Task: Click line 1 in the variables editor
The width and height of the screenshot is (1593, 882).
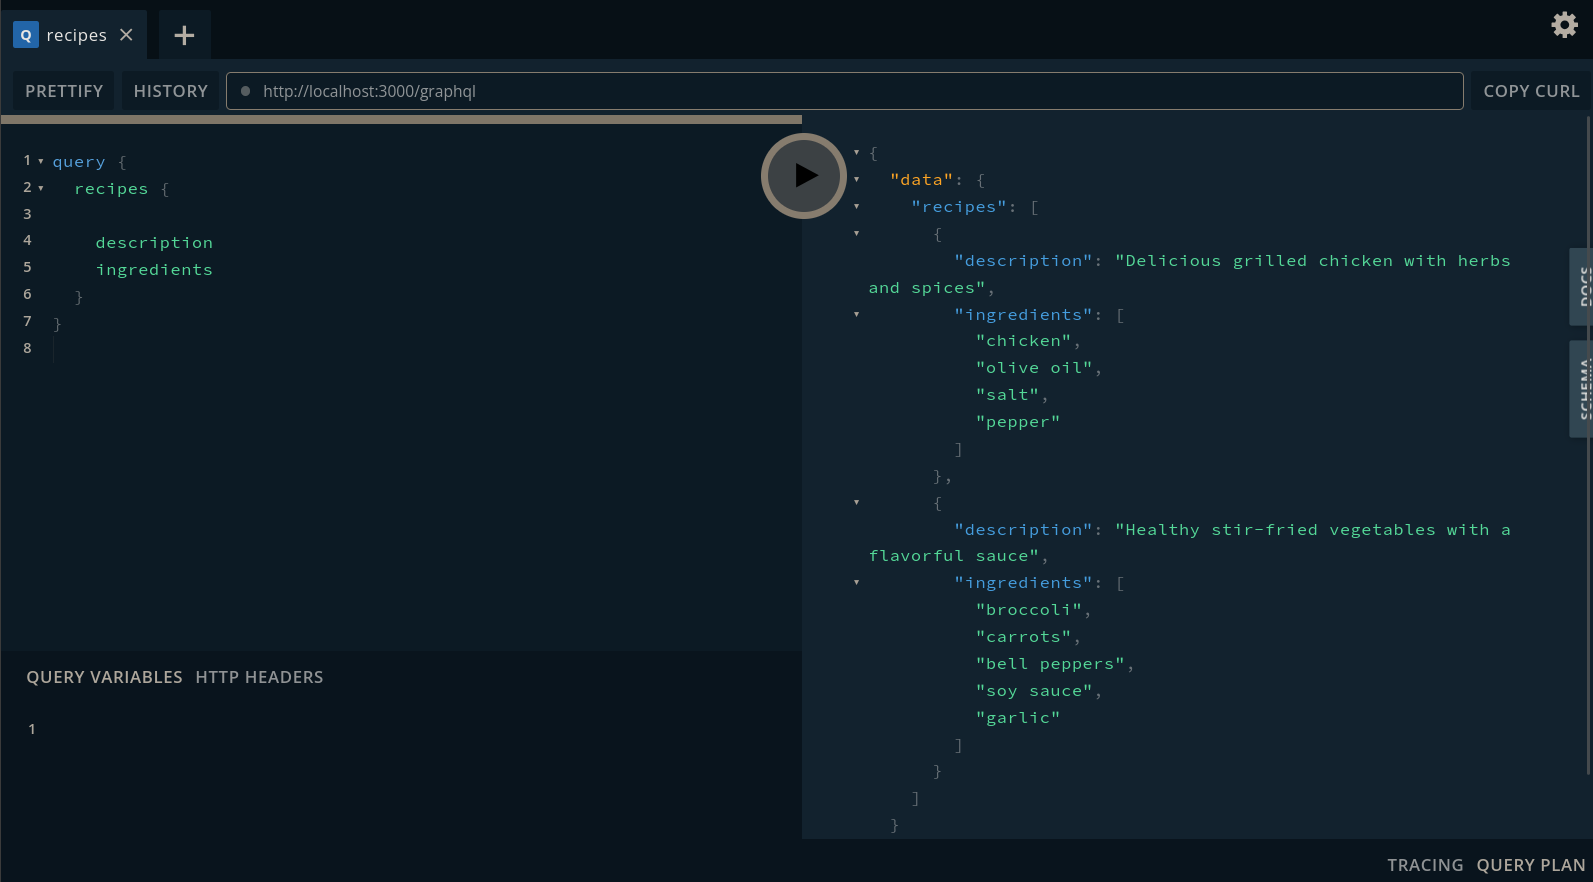Action: pyautogui.click(x=415, y=729)
